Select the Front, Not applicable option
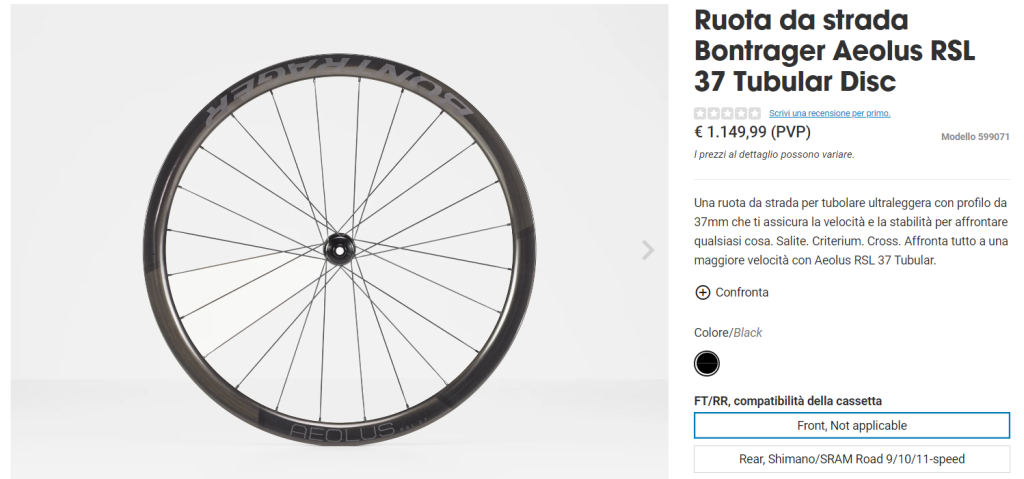The width and height of the screenshot is (1024, 479). point(852,425)
